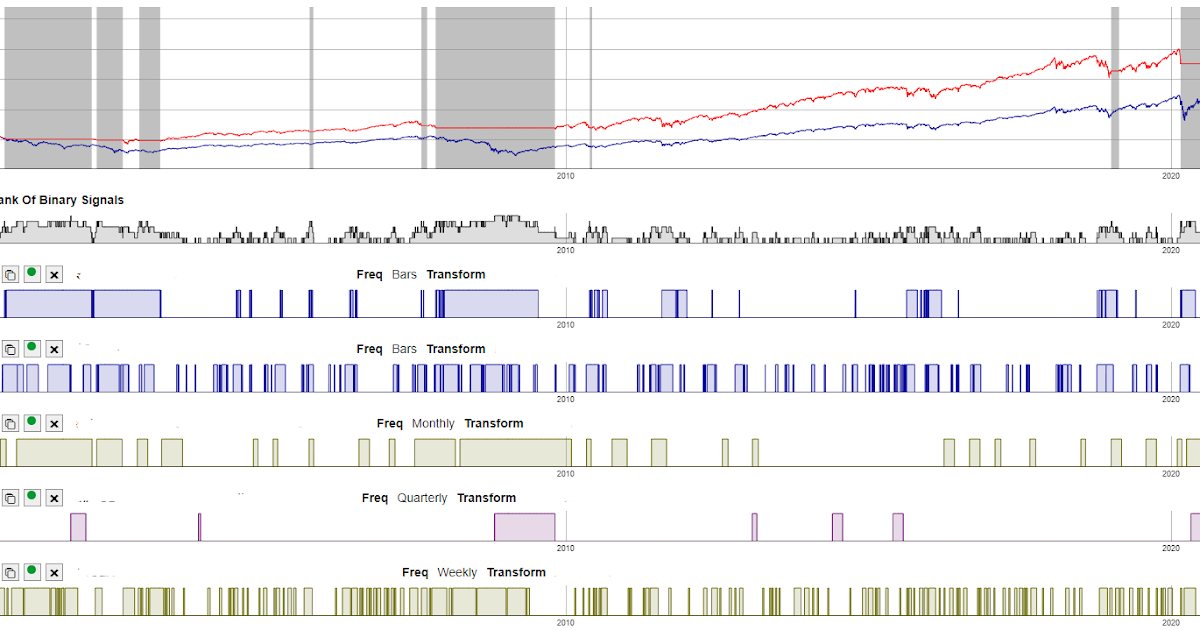The image size is (1200, 630).
Task: Remove the second Bars signal panel
Action: tap(54, 348)
